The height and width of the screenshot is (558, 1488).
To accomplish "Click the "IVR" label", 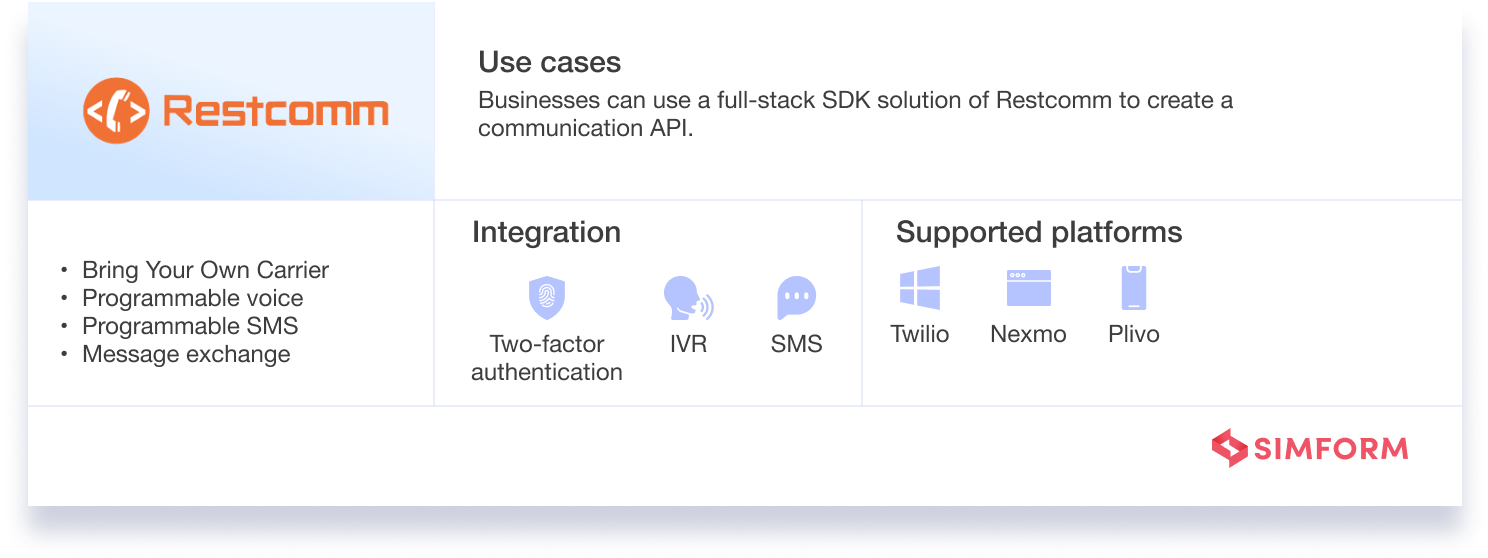I will tap(688, 344).
